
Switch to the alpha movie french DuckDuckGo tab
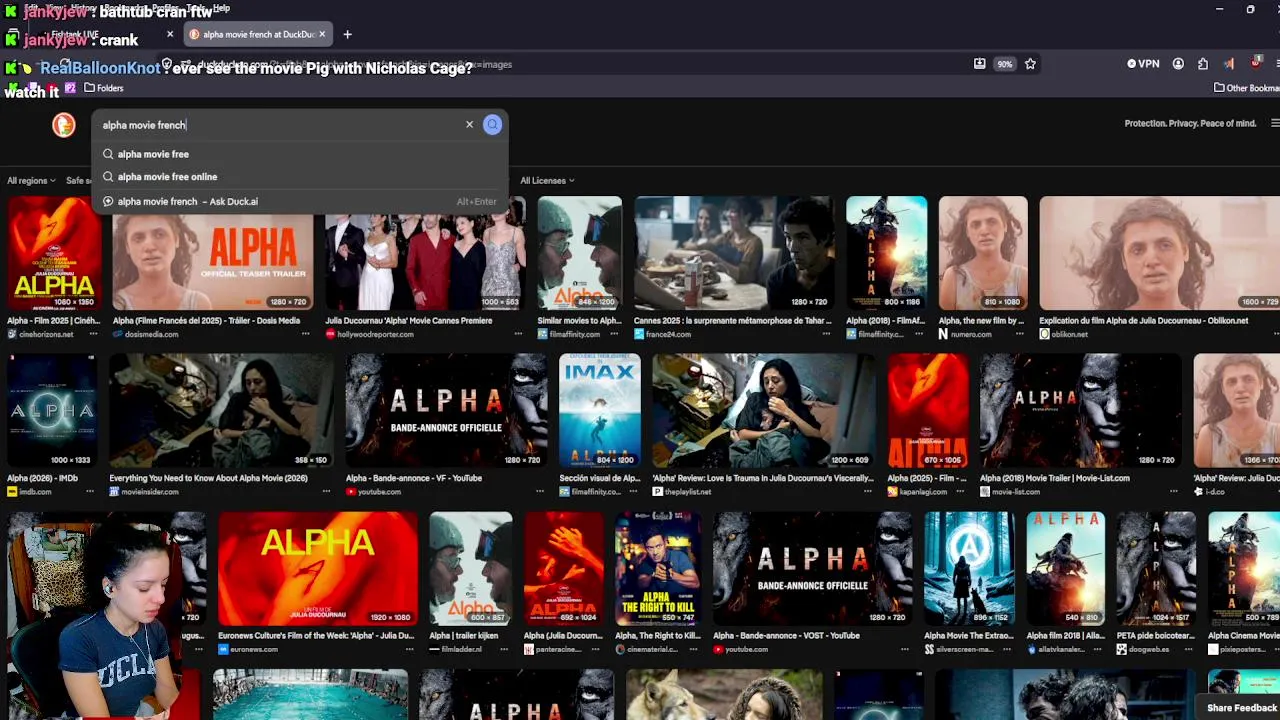tap(257, 34)
